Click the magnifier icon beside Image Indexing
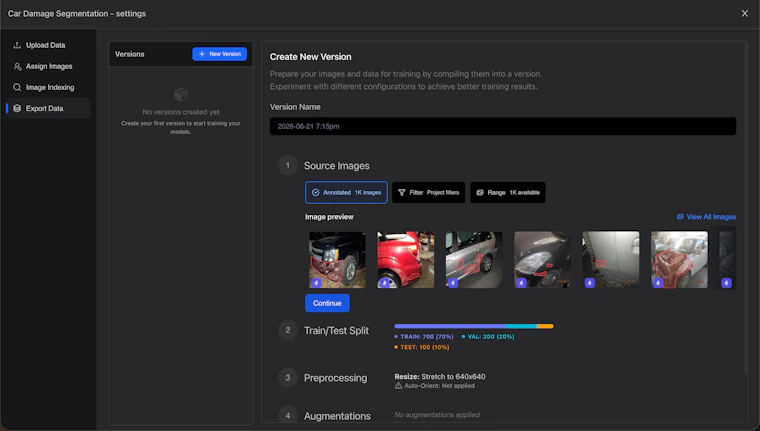The height and width of the screenshot is (431, 760). pyautogui.click(x=17, y=87)
